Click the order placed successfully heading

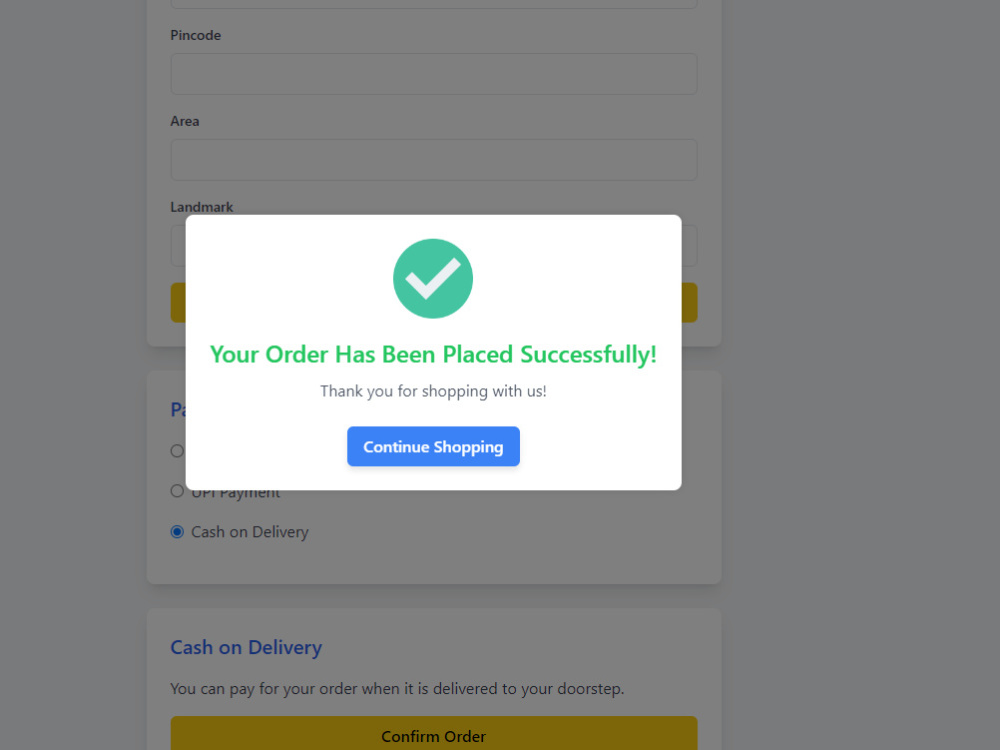433,354
